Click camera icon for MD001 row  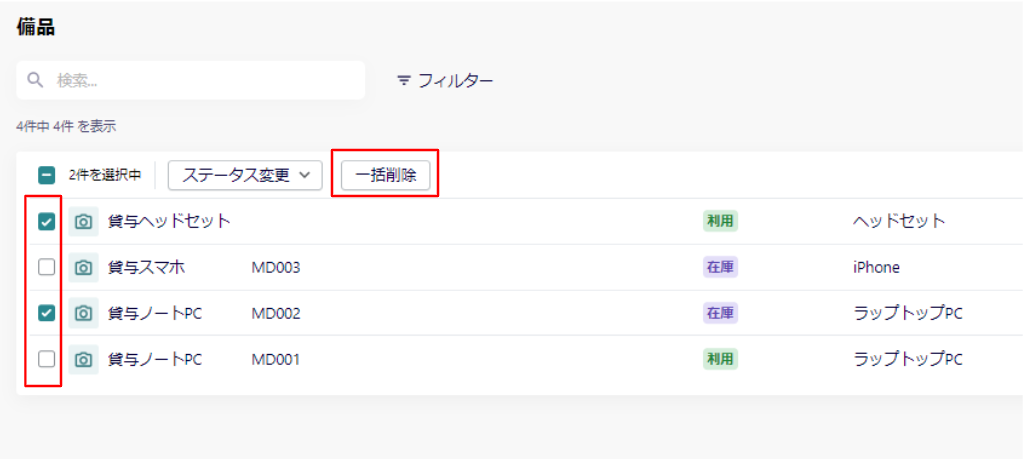point(83,360)
